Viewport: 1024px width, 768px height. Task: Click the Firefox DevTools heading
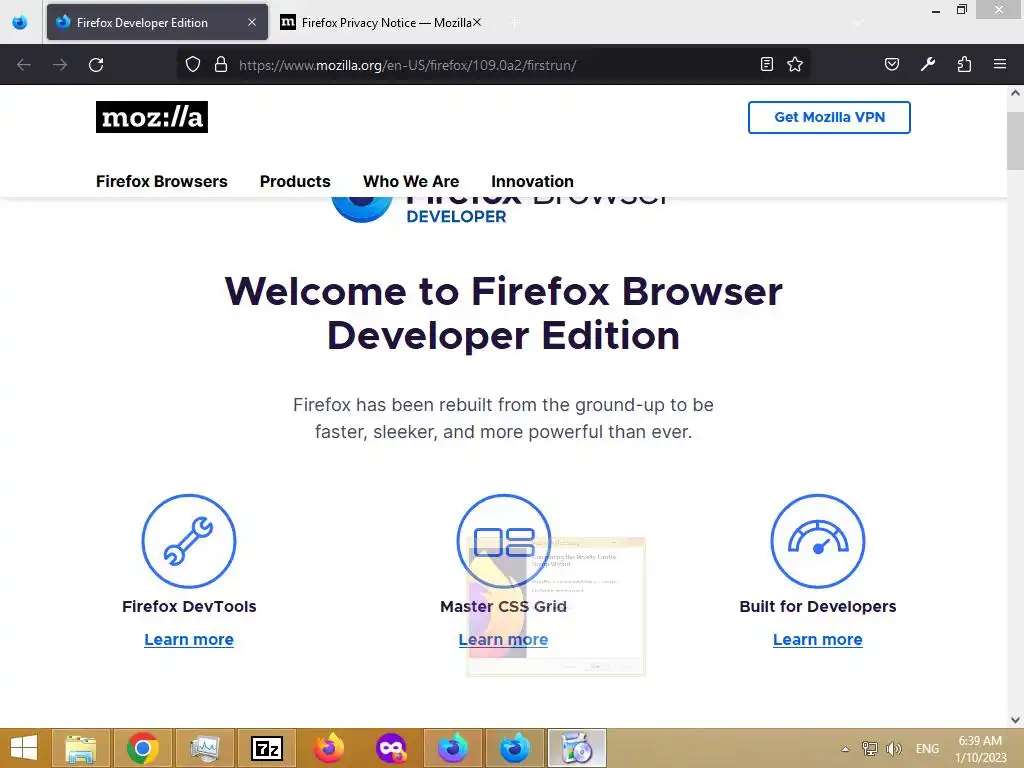(x=189, y=606)
